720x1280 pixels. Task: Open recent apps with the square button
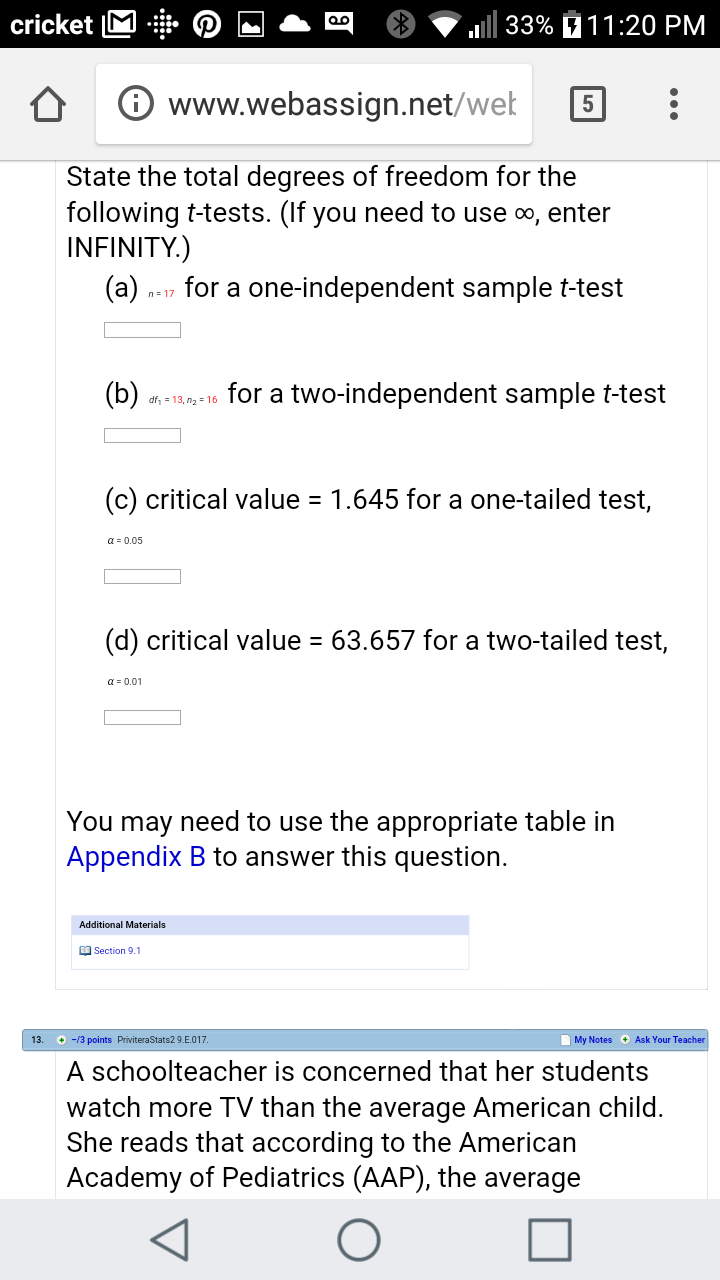click(552, 1239)
